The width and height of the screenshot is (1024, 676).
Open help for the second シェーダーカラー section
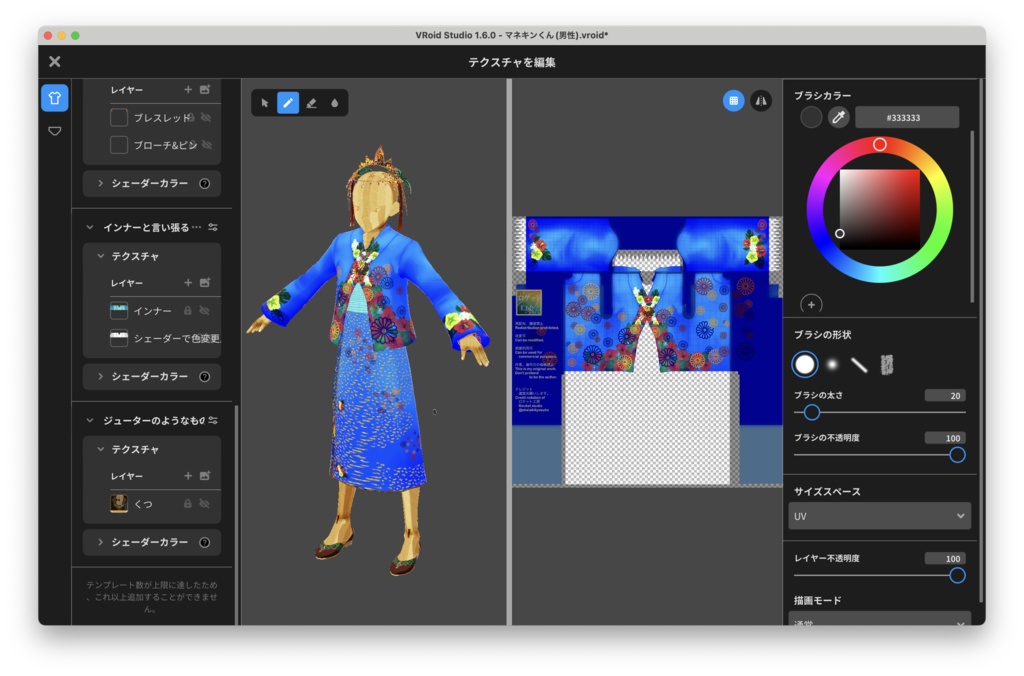(x=204, y=377)
